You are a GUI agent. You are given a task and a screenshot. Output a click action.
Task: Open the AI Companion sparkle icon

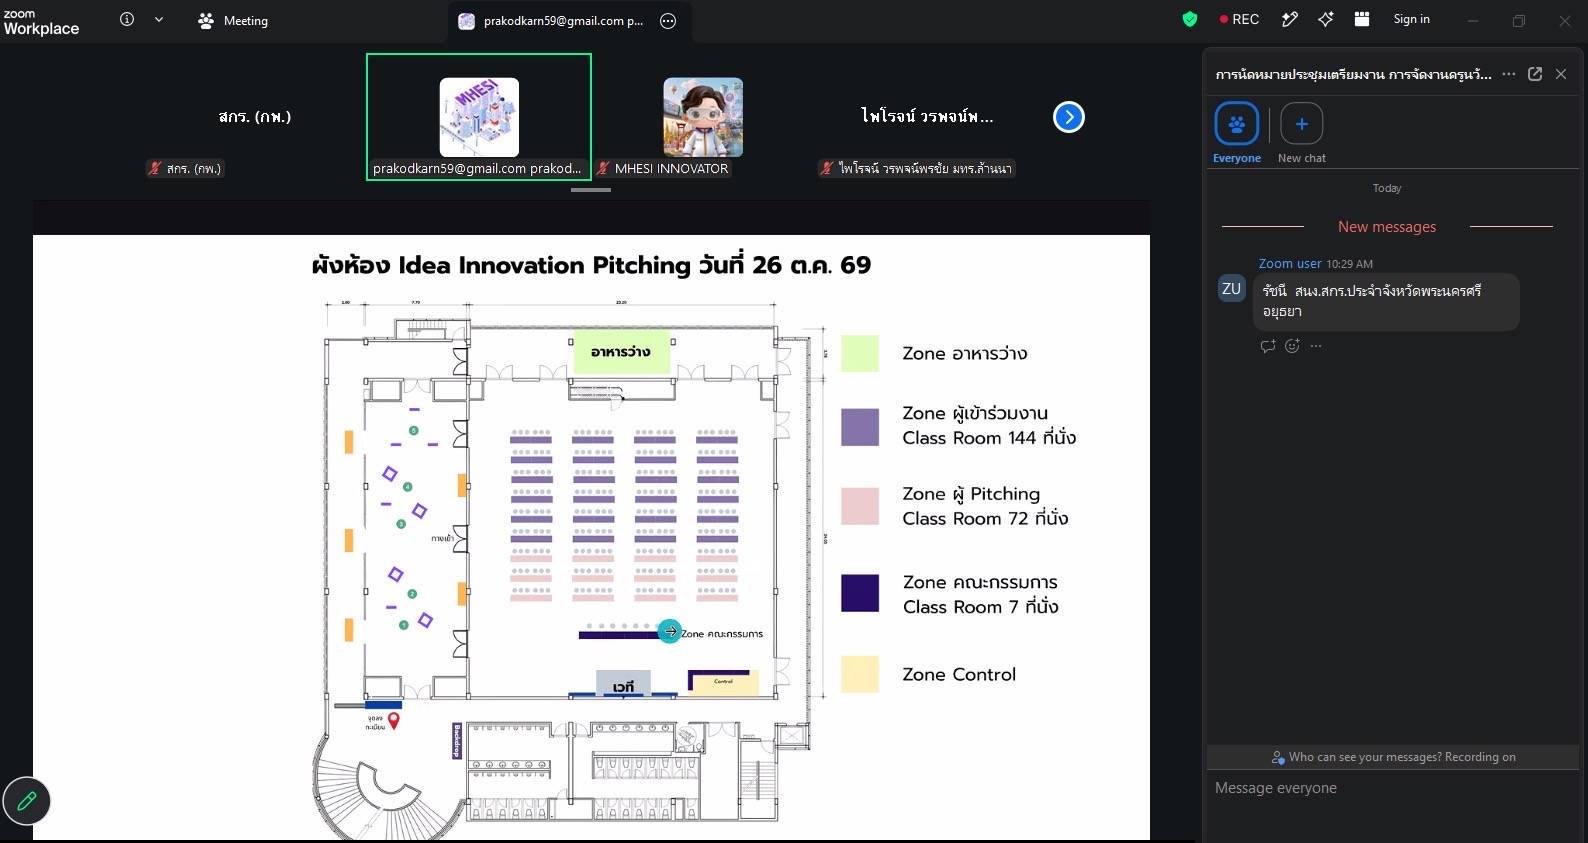coord(1326,19)
